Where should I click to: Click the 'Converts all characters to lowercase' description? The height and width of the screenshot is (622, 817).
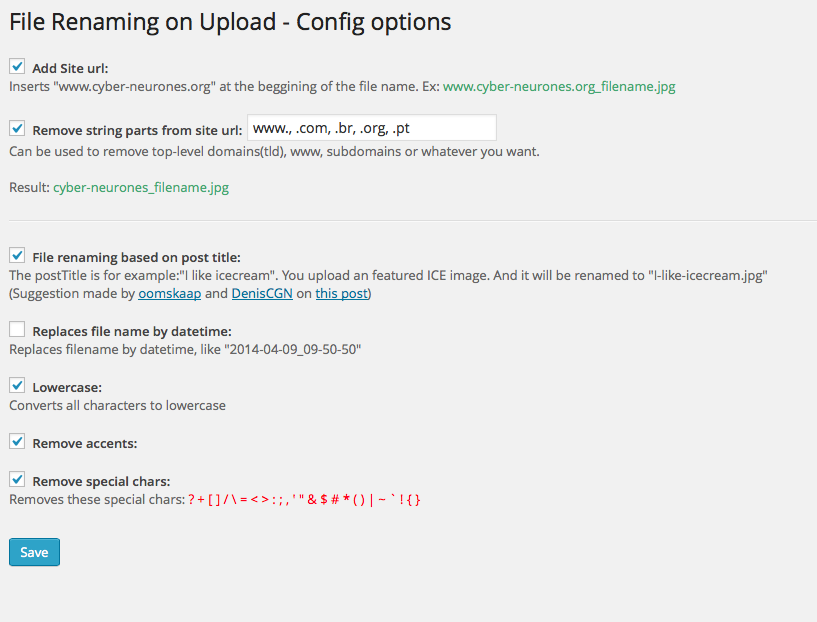coord(117,405)
